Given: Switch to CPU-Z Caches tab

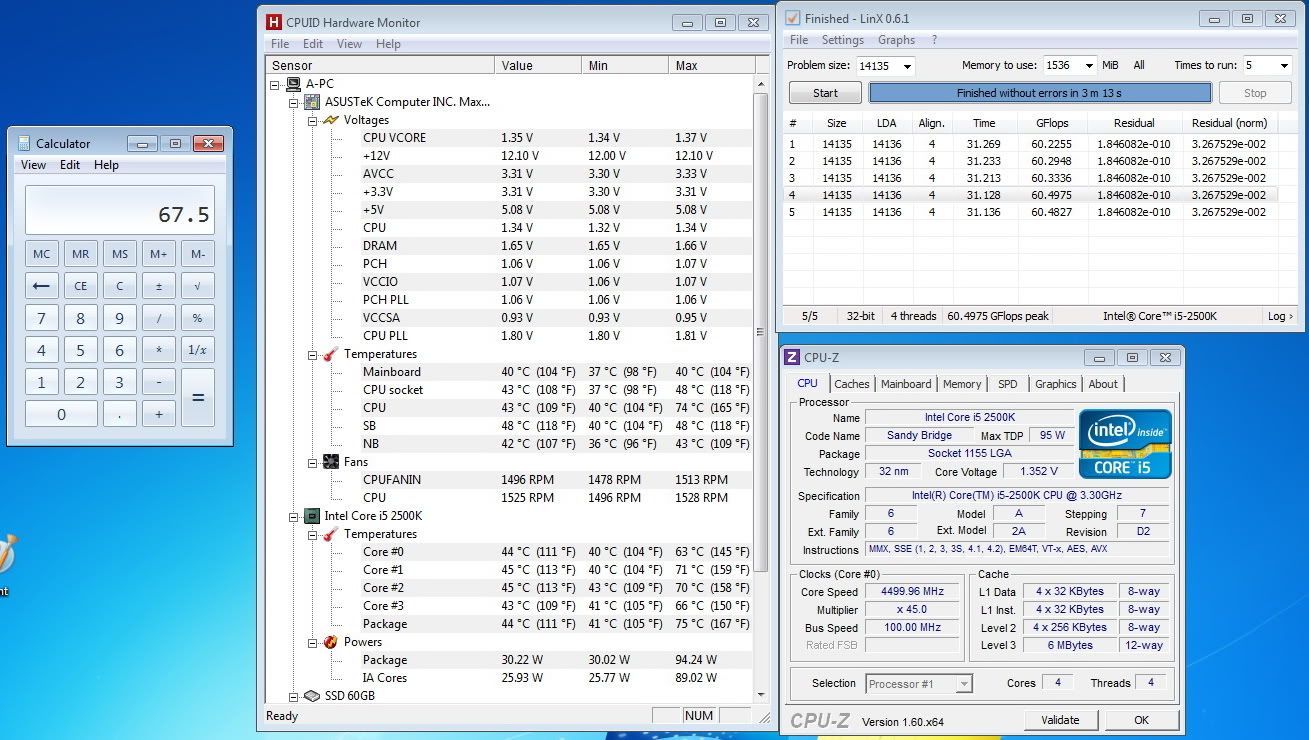Looking at the screenshot, I should point(851,384).
